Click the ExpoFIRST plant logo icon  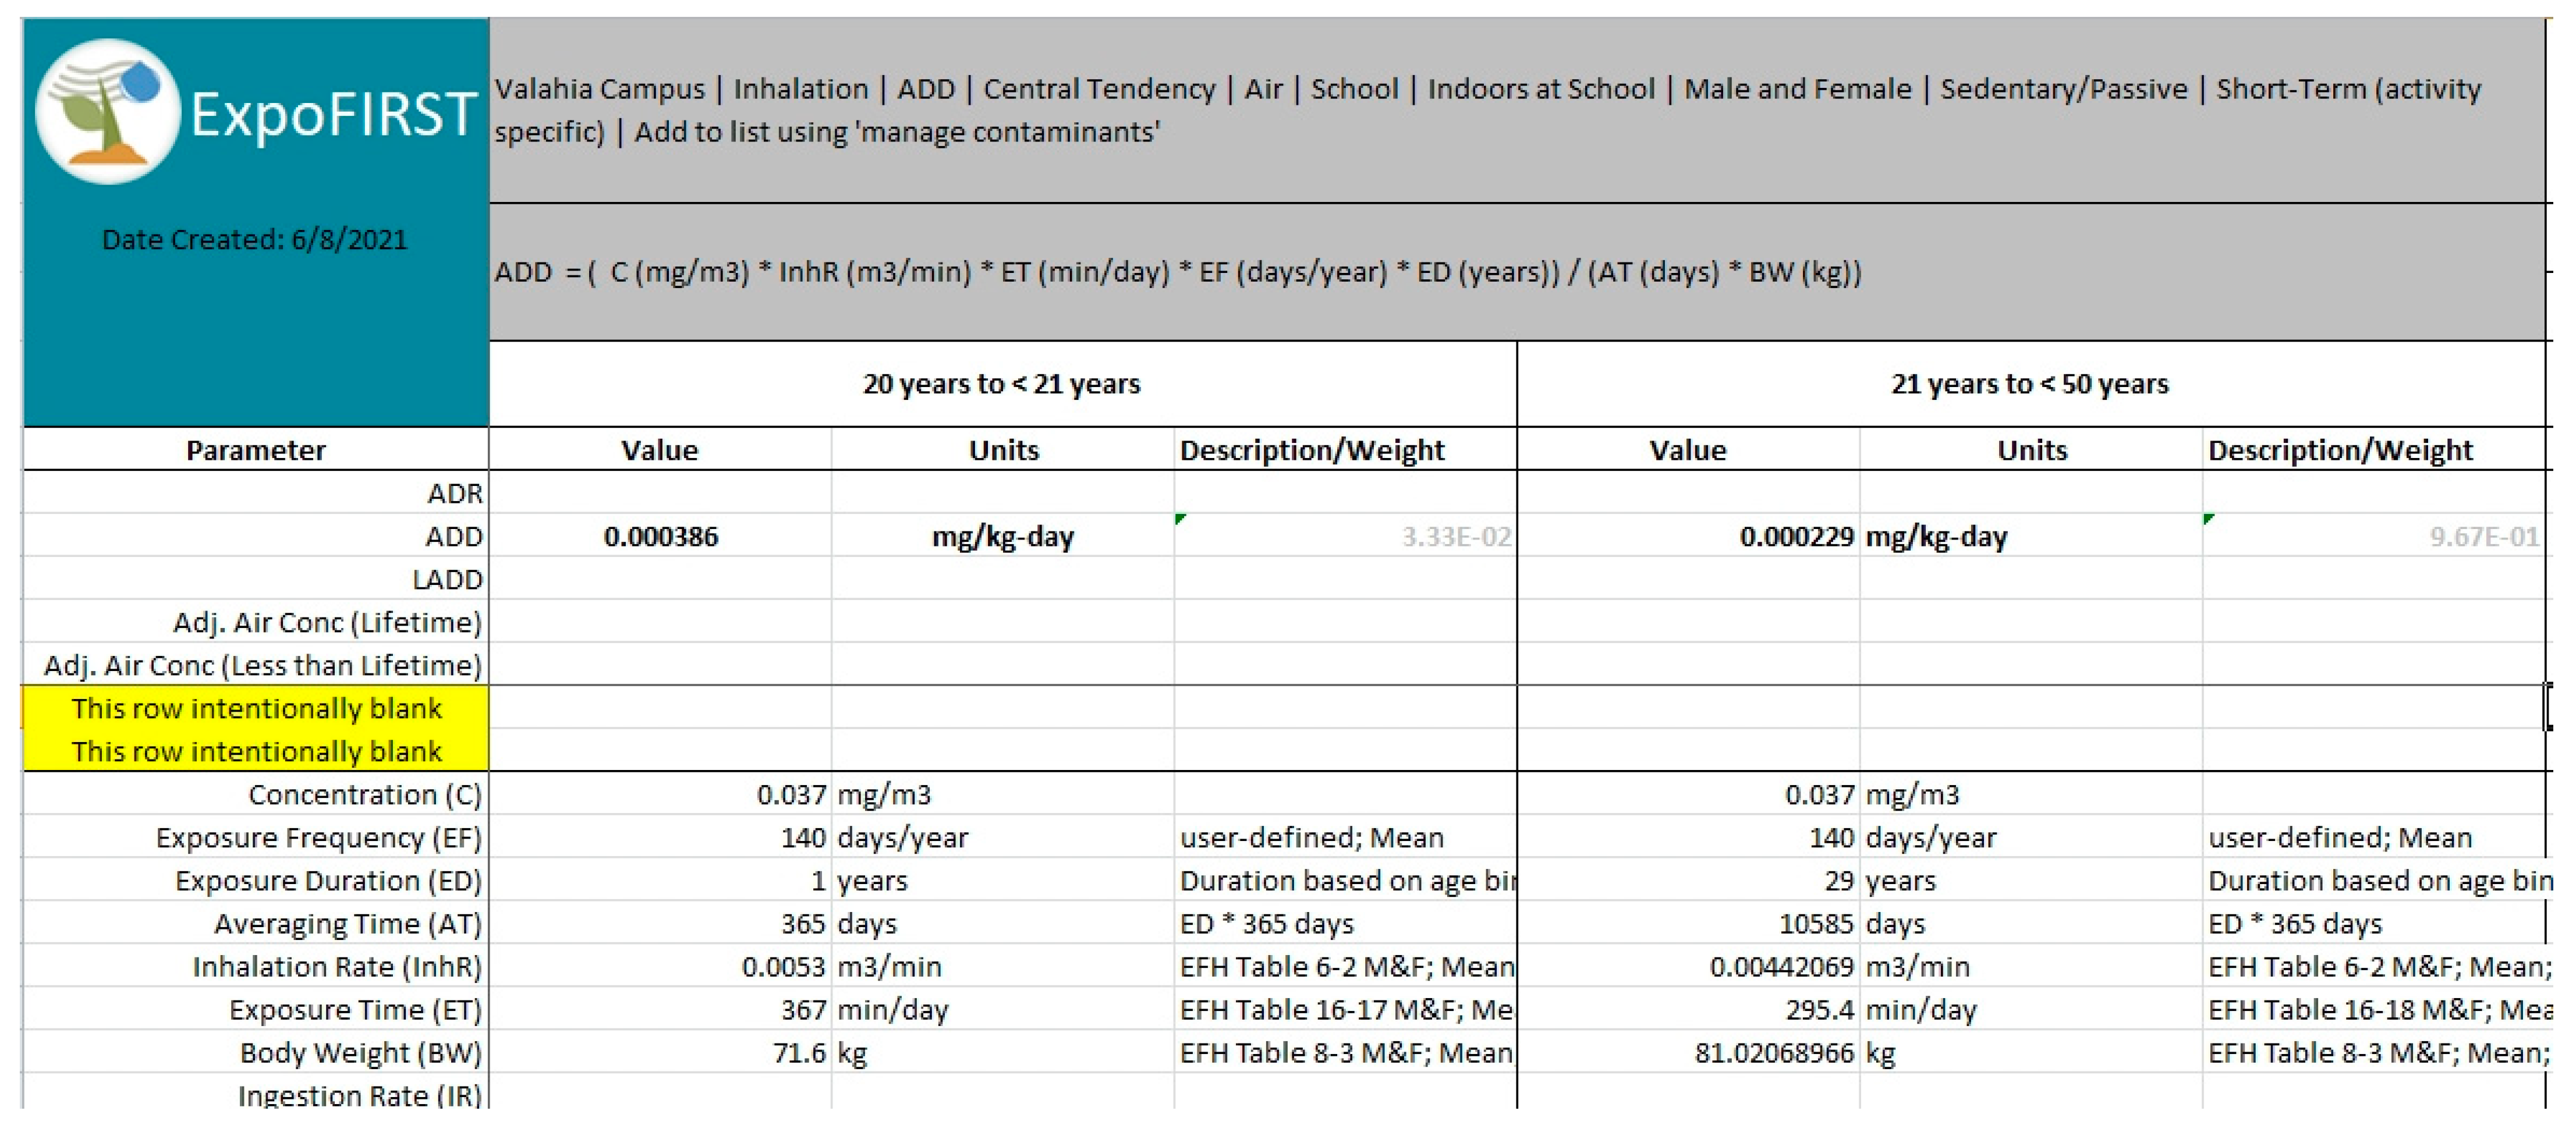point(107,112)
